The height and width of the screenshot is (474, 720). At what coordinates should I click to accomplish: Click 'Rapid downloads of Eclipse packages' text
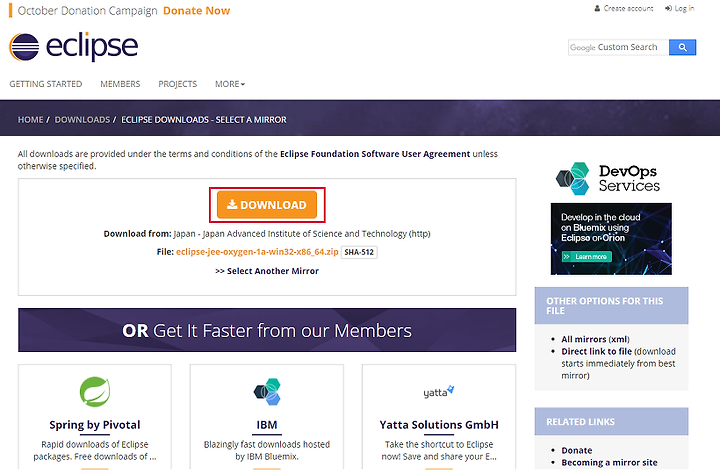[x=95, y=451]
